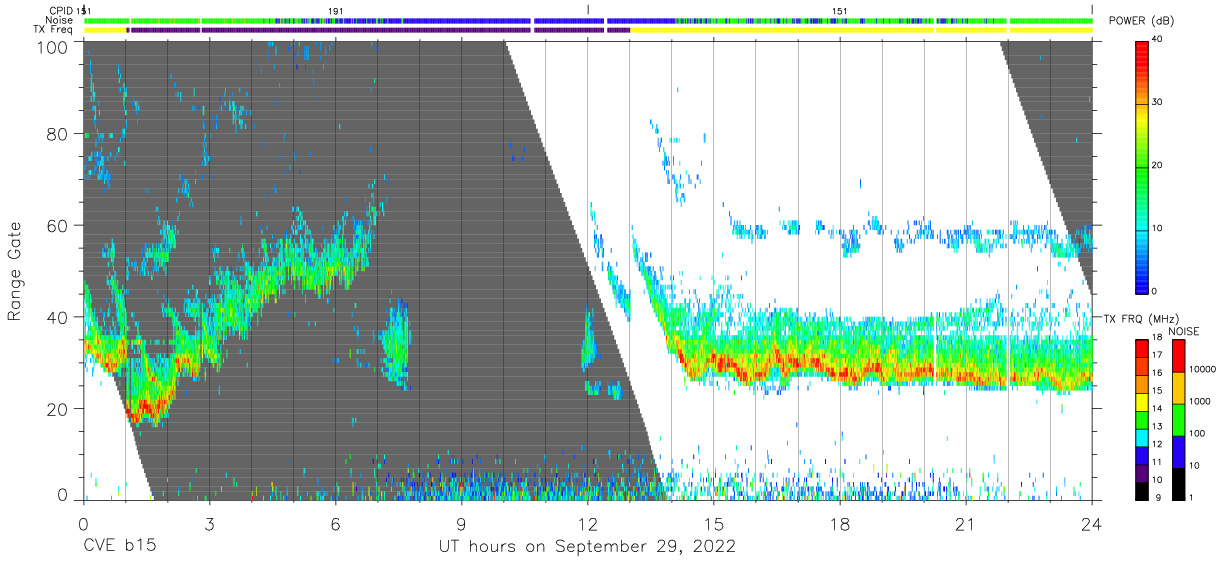Click the "10000" tick on NOISE legend

pyautogui.click(x=1201, y=370)
